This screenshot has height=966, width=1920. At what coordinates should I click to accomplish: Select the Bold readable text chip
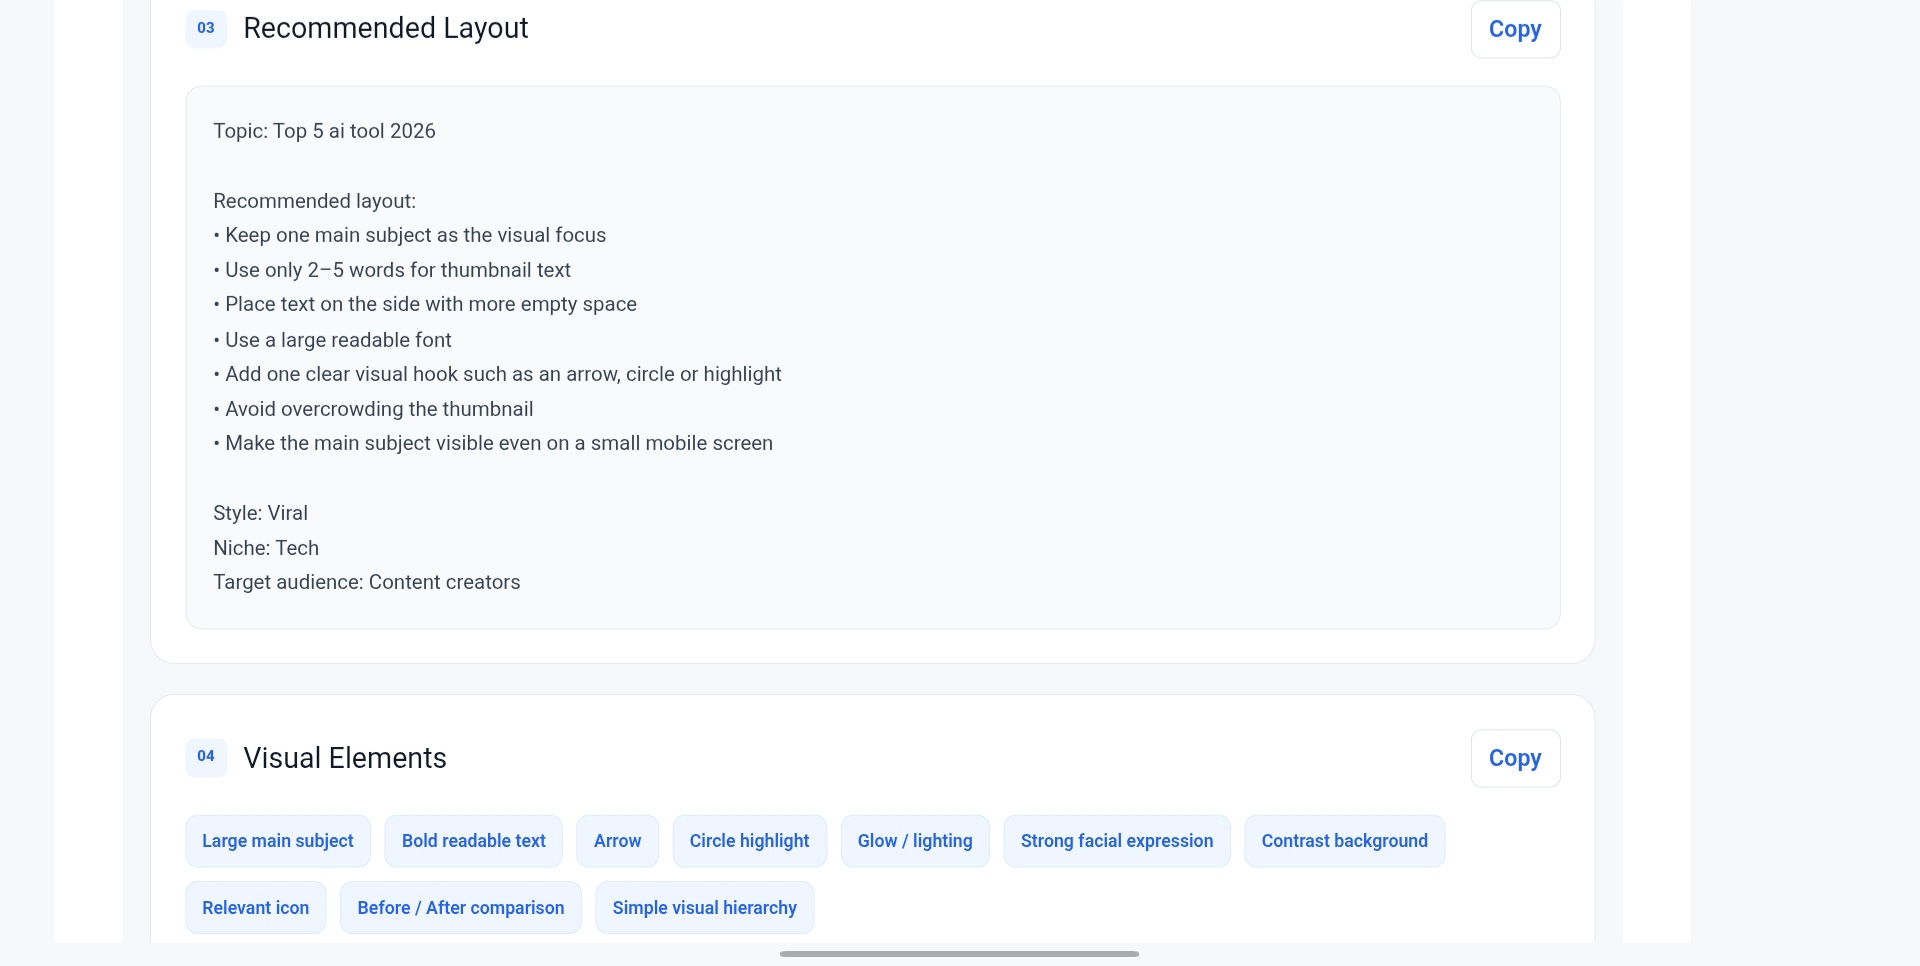[474, 841]
